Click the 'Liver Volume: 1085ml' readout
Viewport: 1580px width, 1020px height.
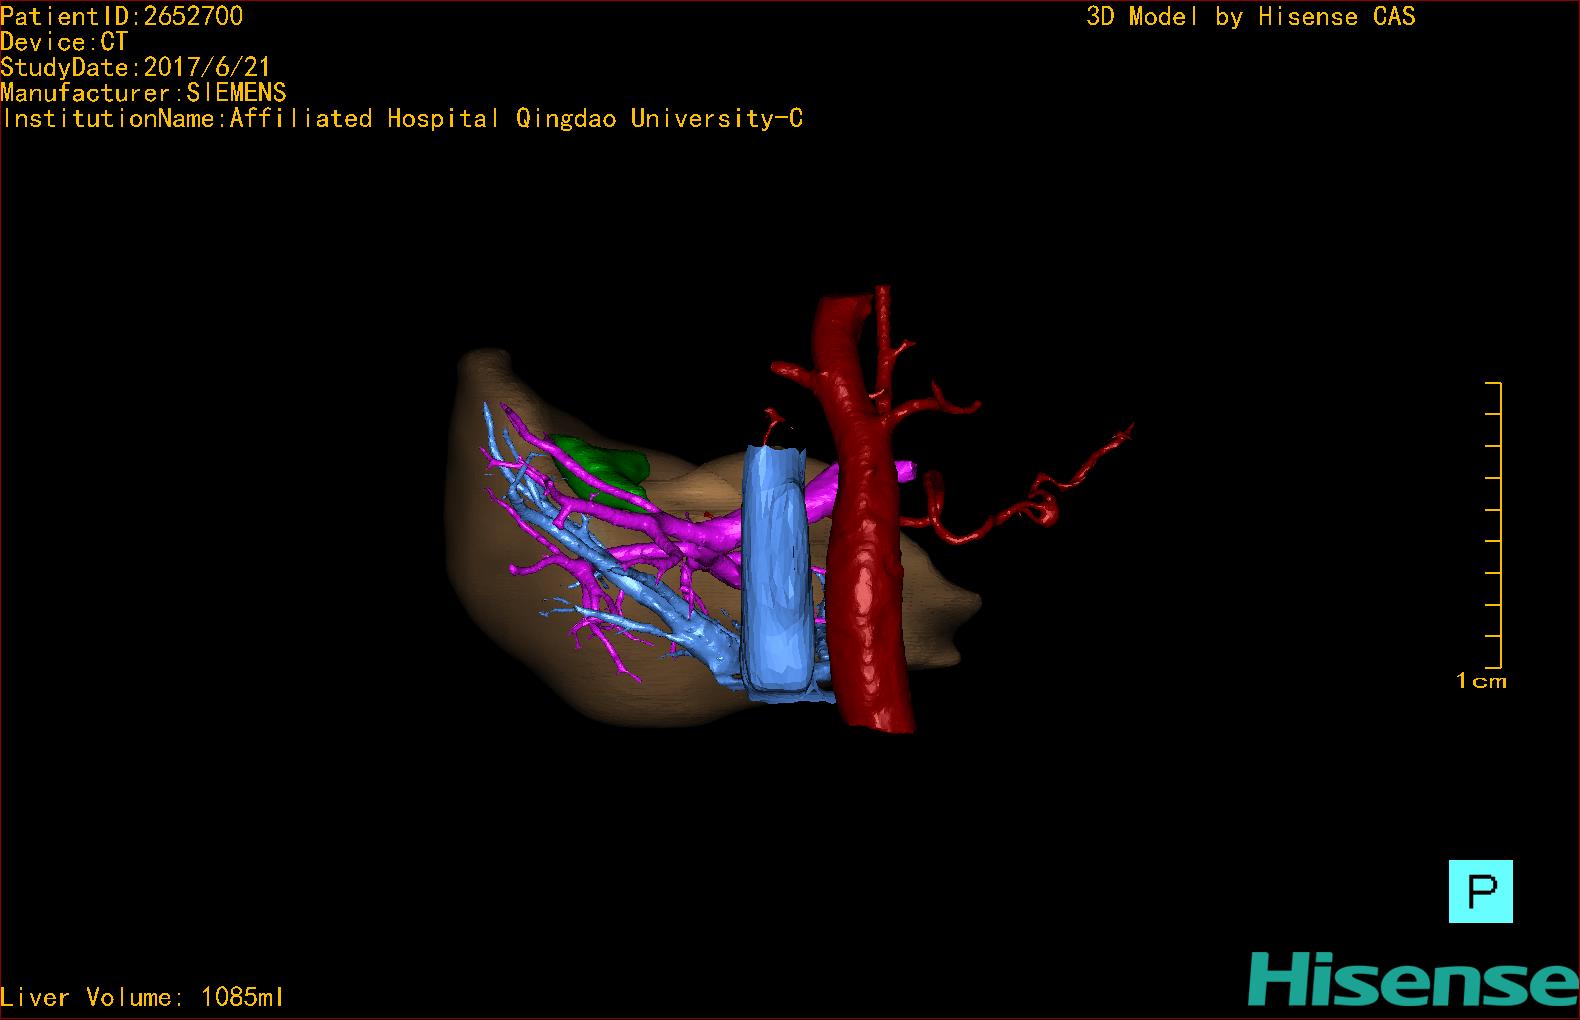(x=142, y=997)
